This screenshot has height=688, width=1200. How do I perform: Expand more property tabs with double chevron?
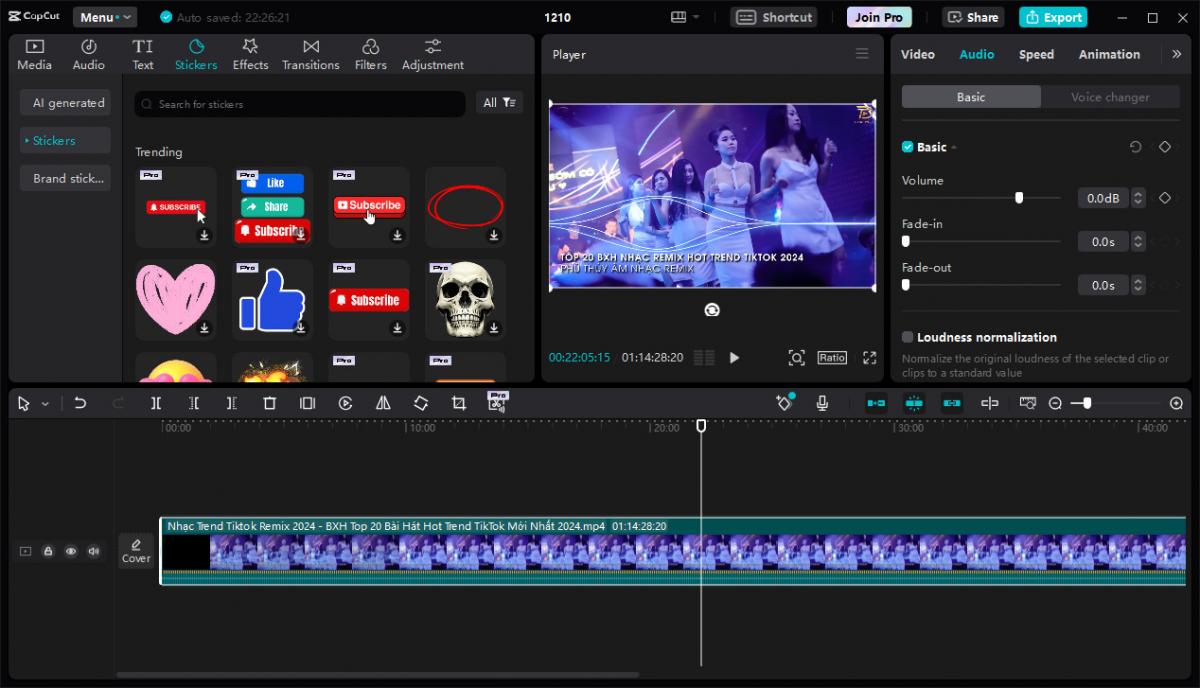coord(1176,54)
